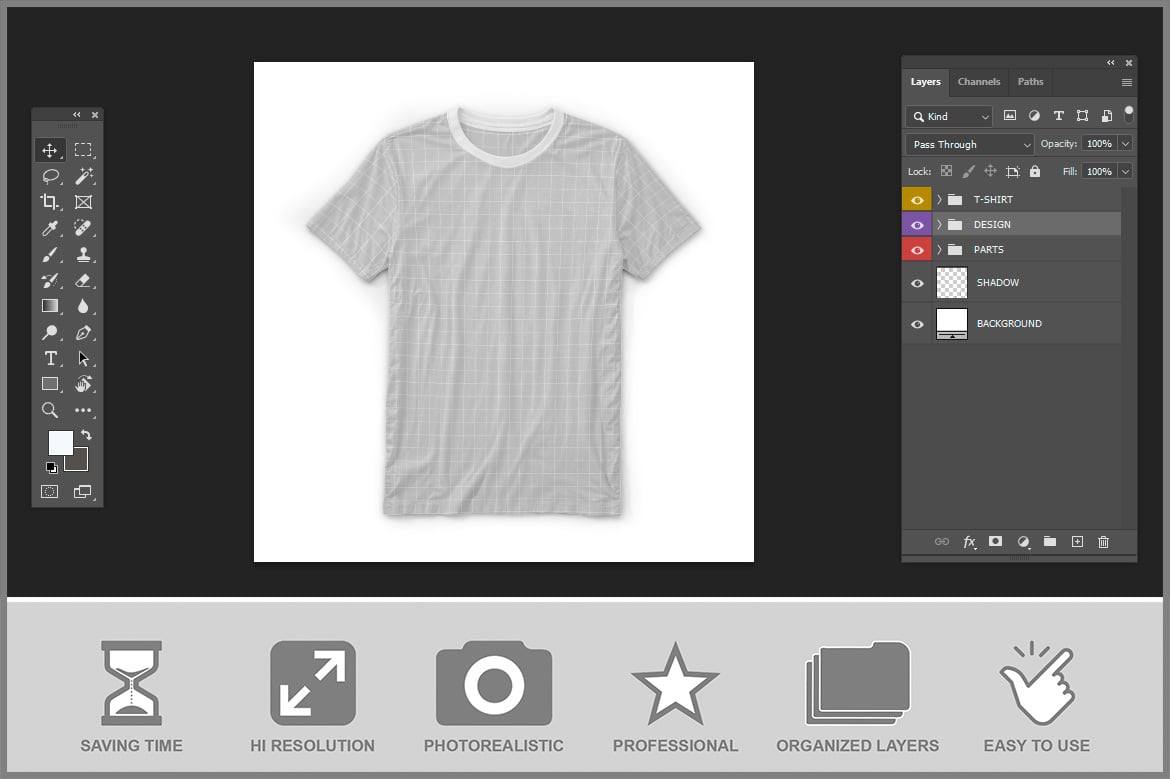Change the screen mode
The height and width of the screenshot is (779, 1170).
tap(83, 492)
